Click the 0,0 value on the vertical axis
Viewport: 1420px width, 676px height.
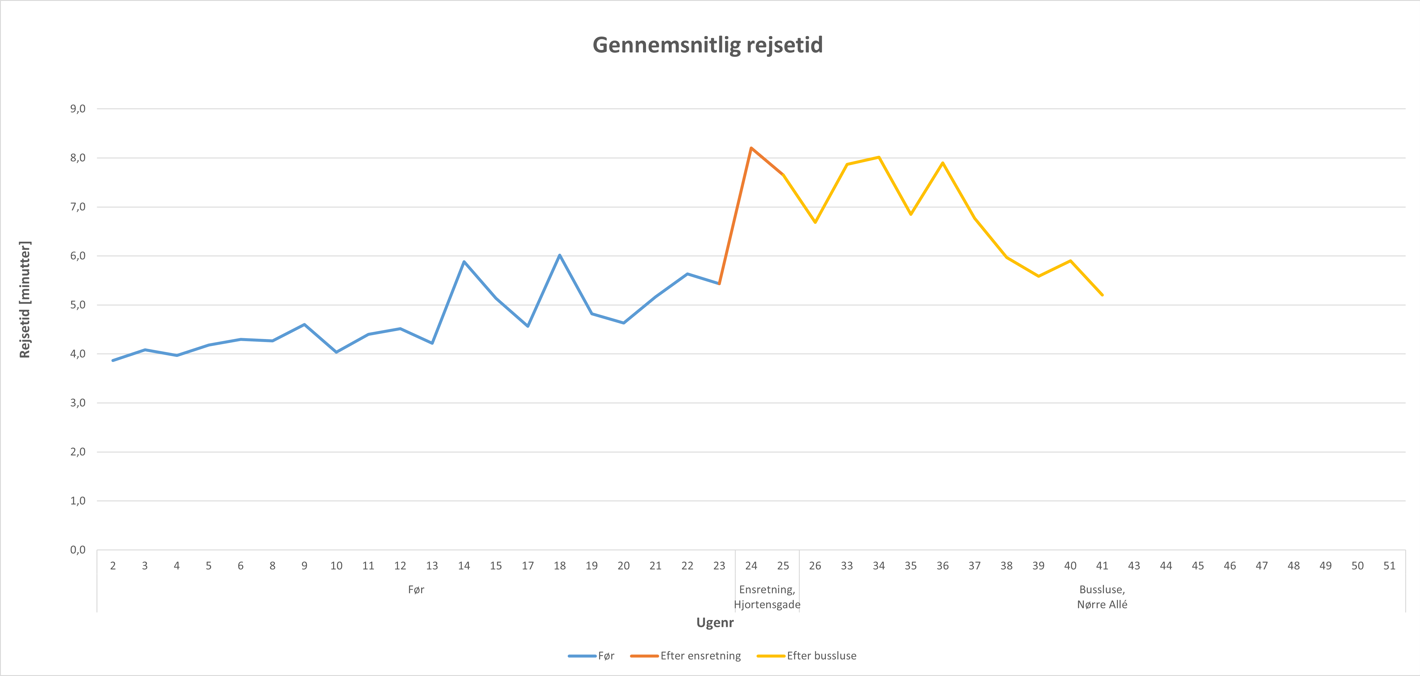76,550
